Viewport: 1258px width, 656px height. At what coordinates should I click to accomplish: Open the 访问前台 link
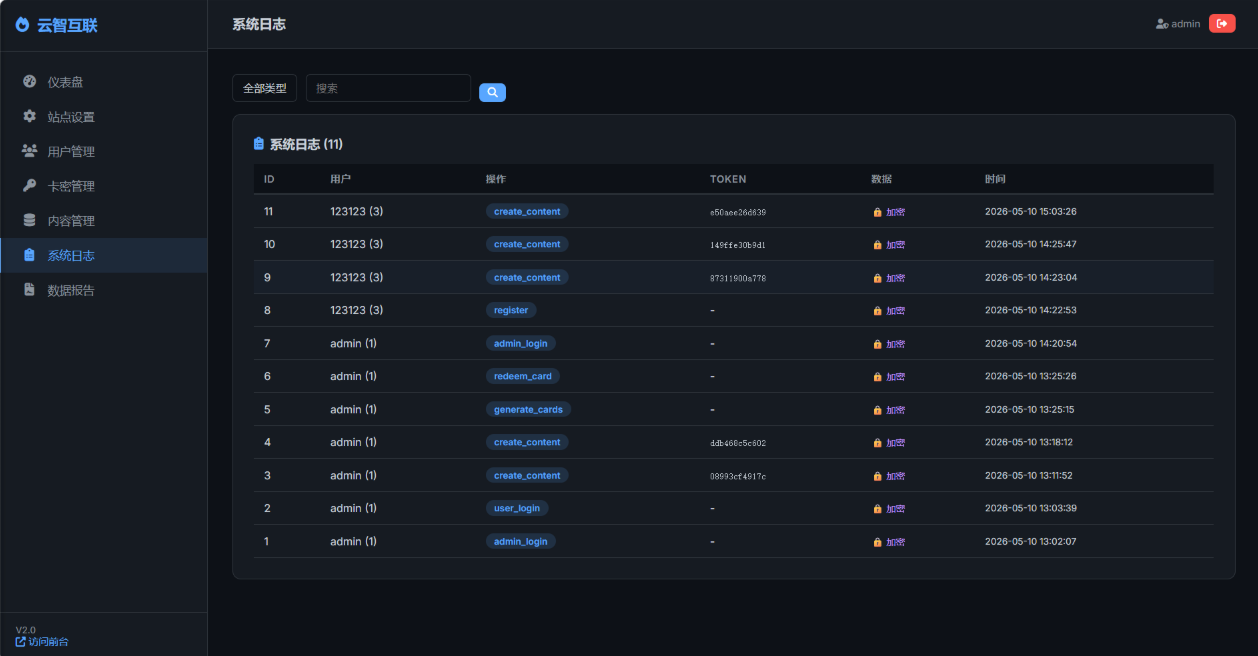coord(42,641)
